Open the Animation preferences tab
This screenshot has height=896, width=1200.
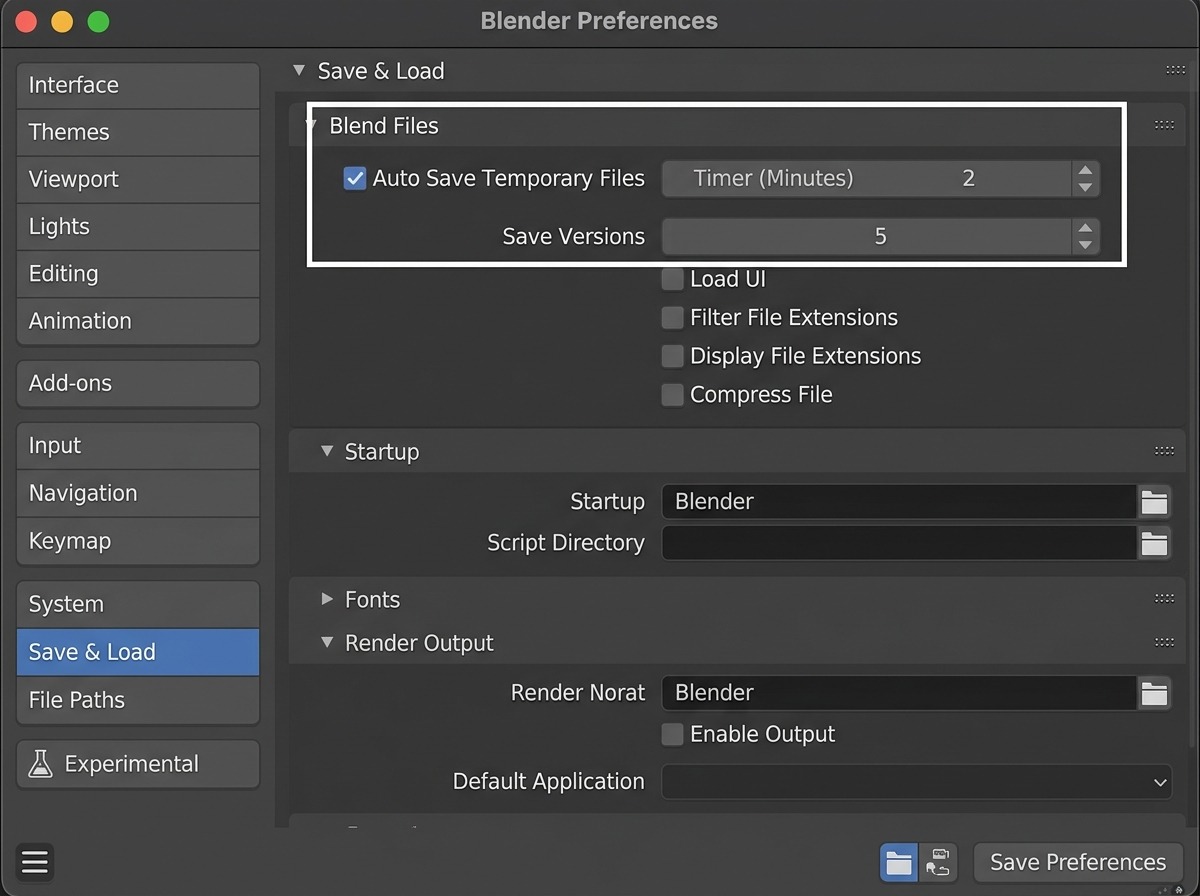coord(138,321)
